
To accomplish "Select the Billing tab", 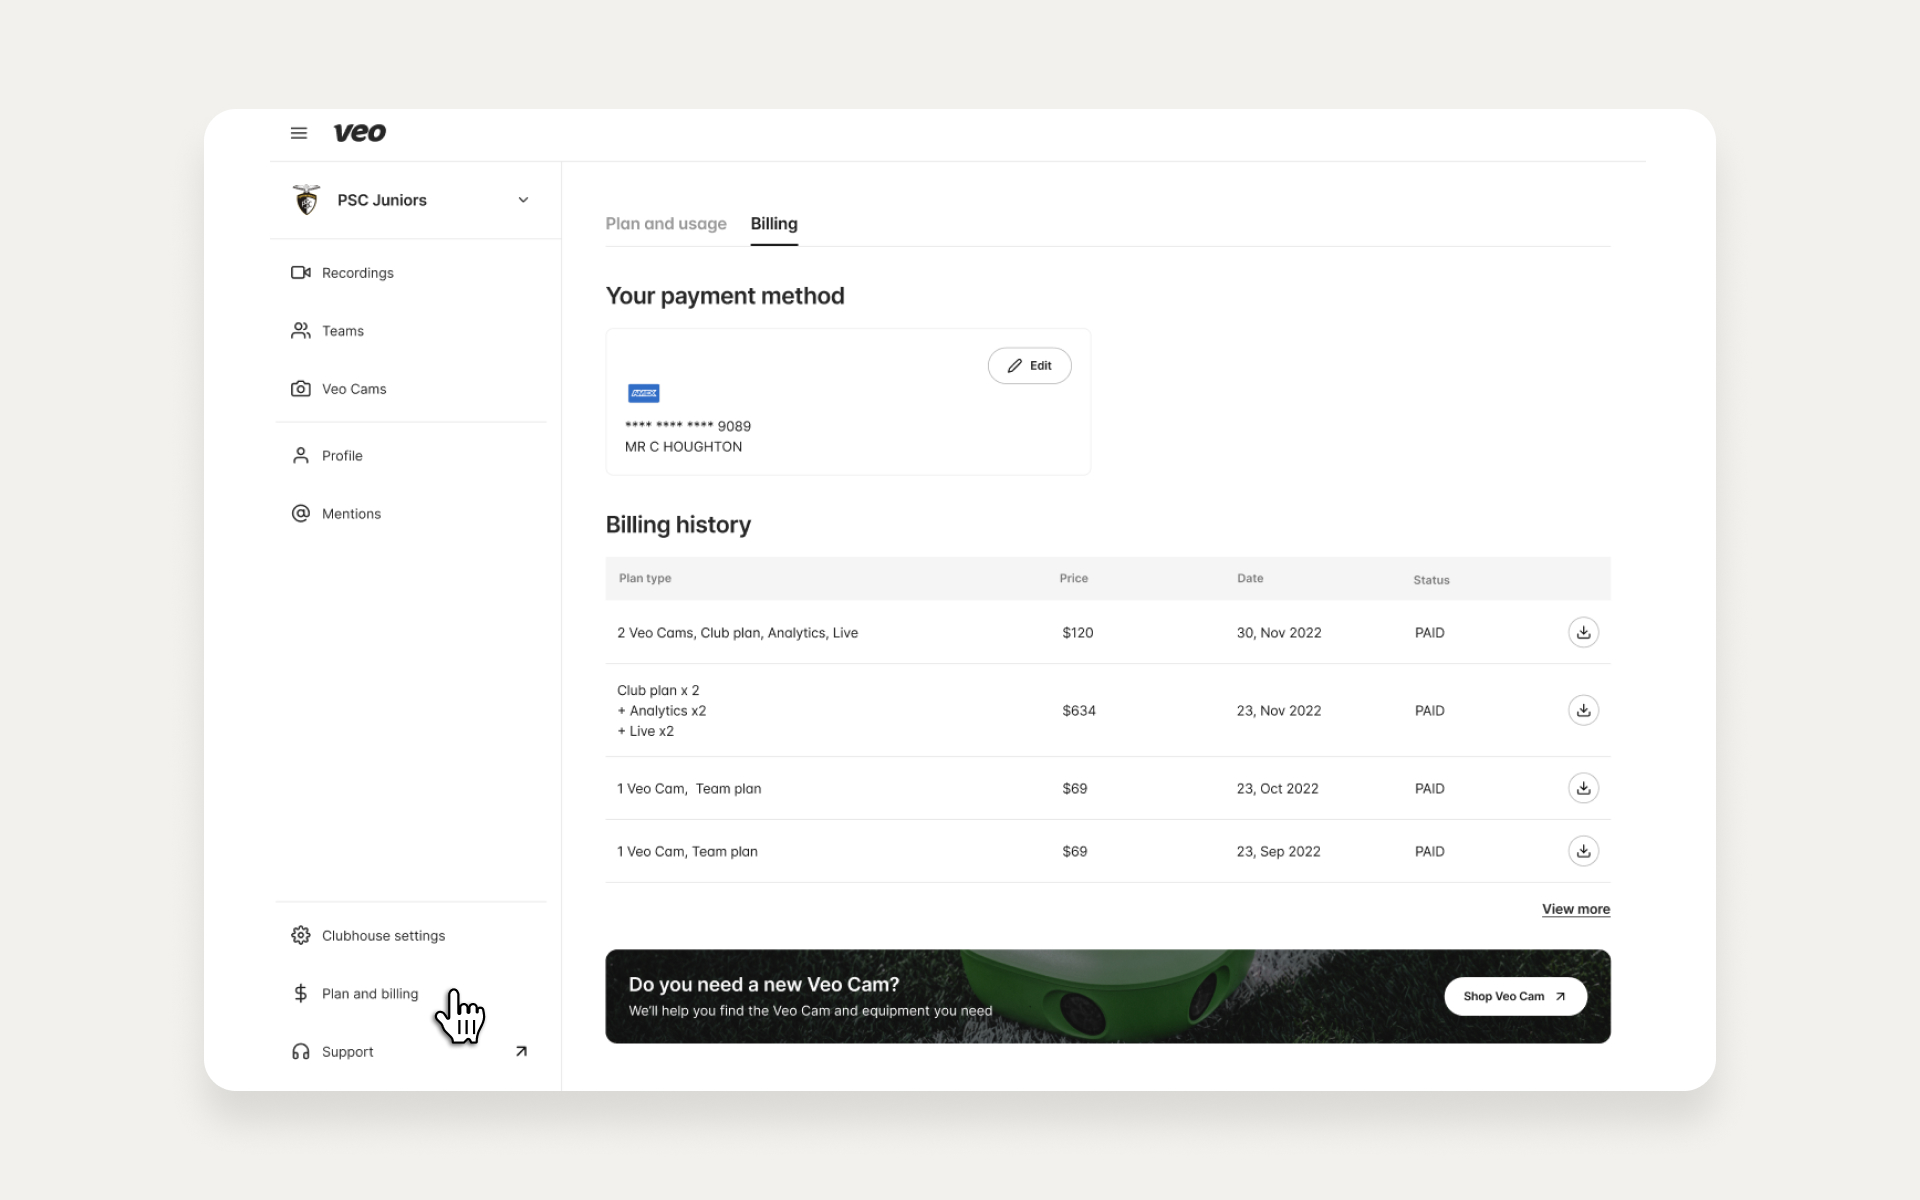I will coord(774,224).
